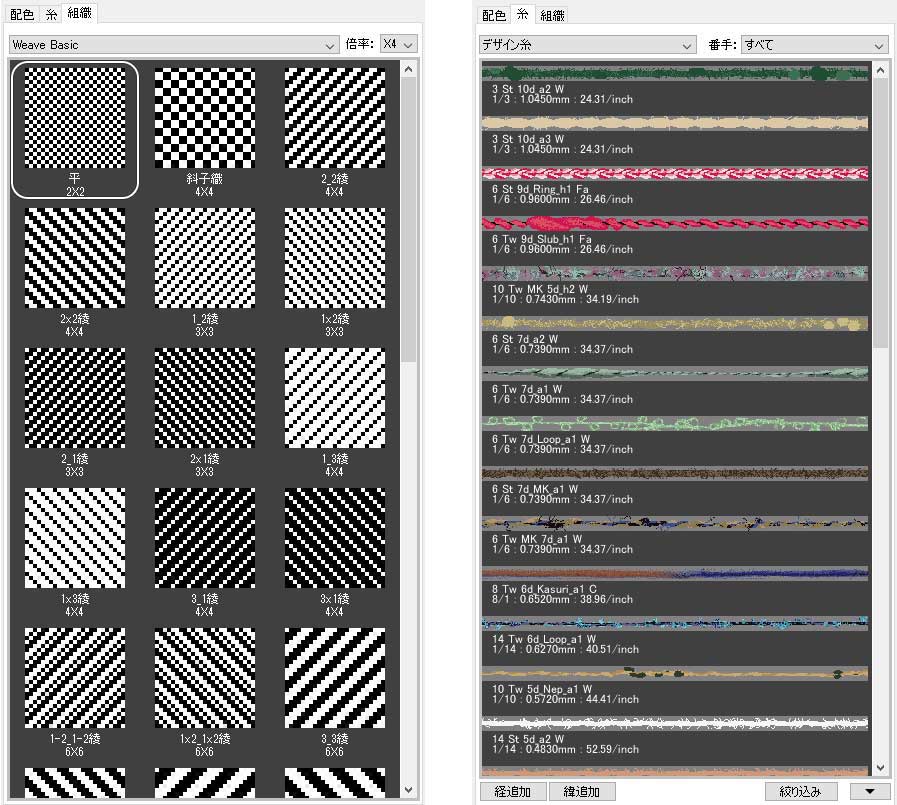
Task: Switch to 組織 tab in デザイン糸 panel
Action: (x=552, y=15)
